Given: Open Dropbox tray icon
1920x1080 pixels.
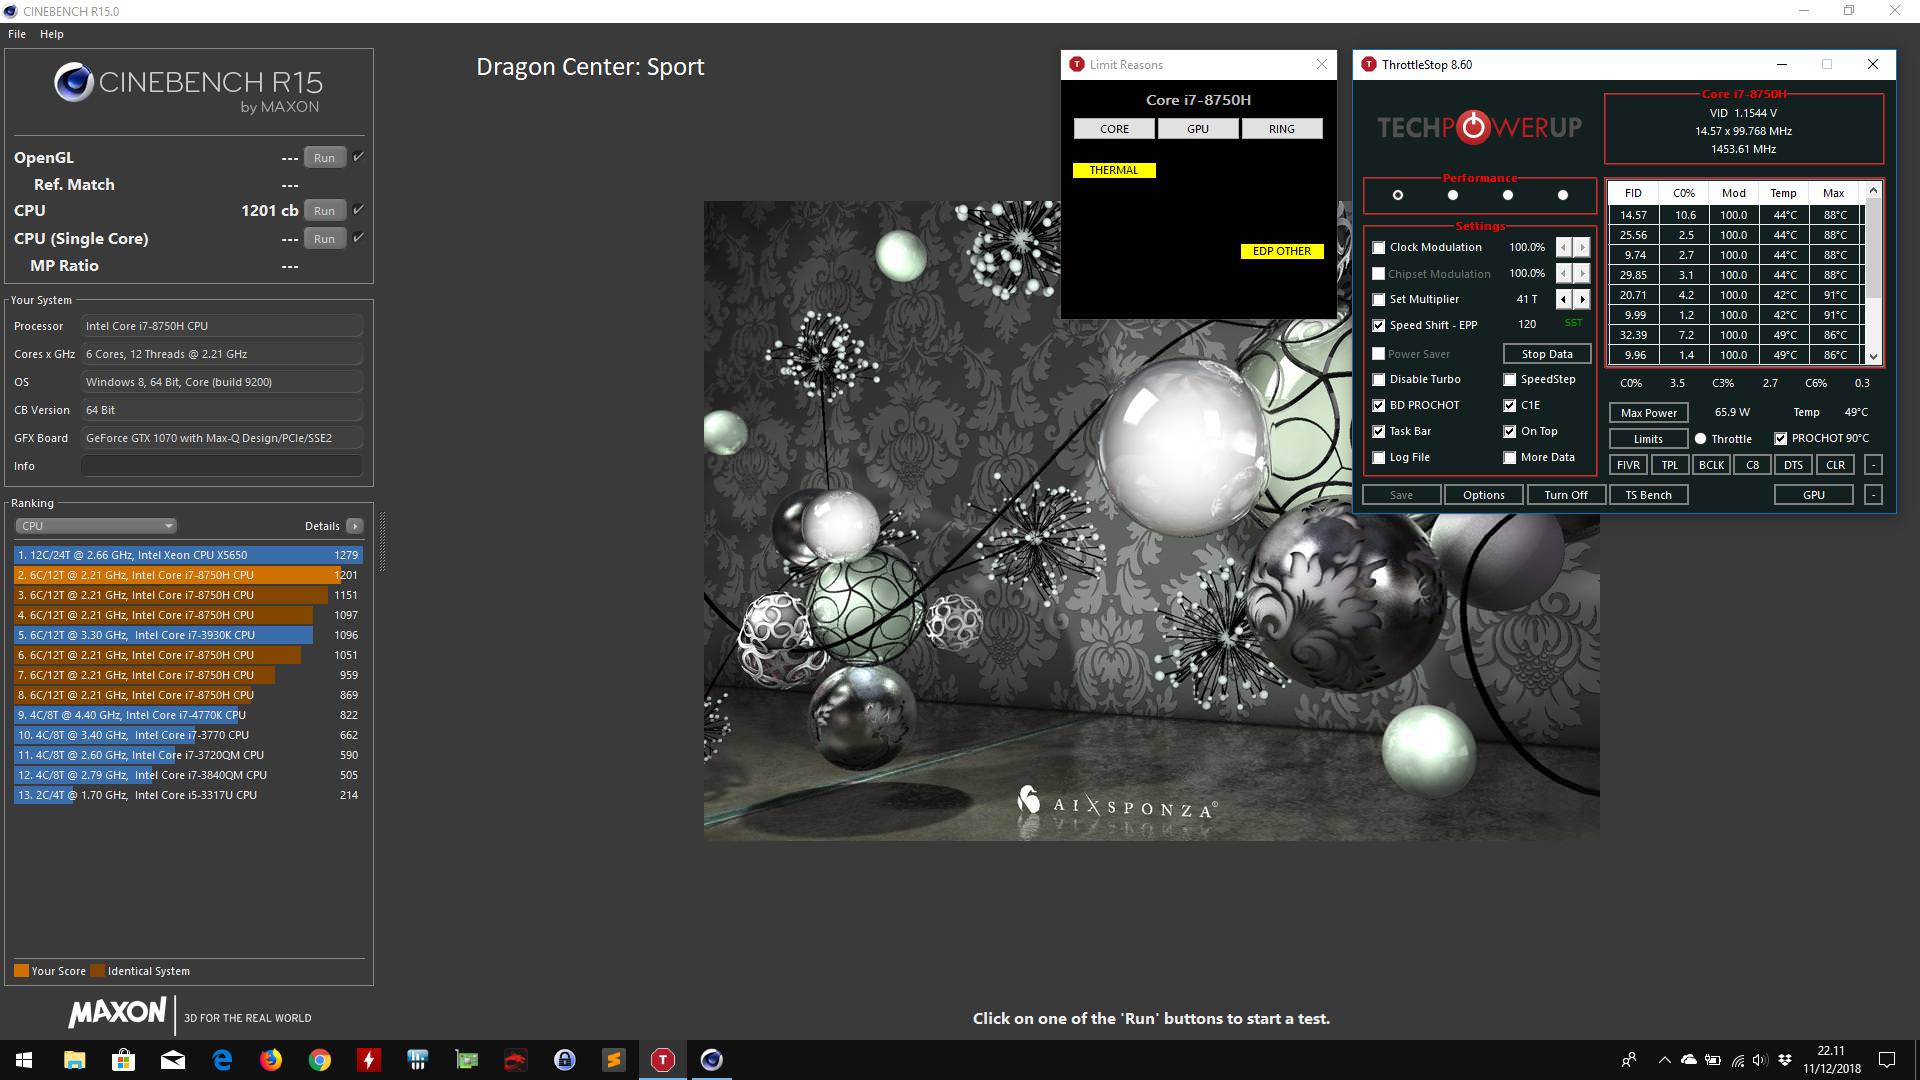Looking at the screenshot, I should point(1785,1060).
